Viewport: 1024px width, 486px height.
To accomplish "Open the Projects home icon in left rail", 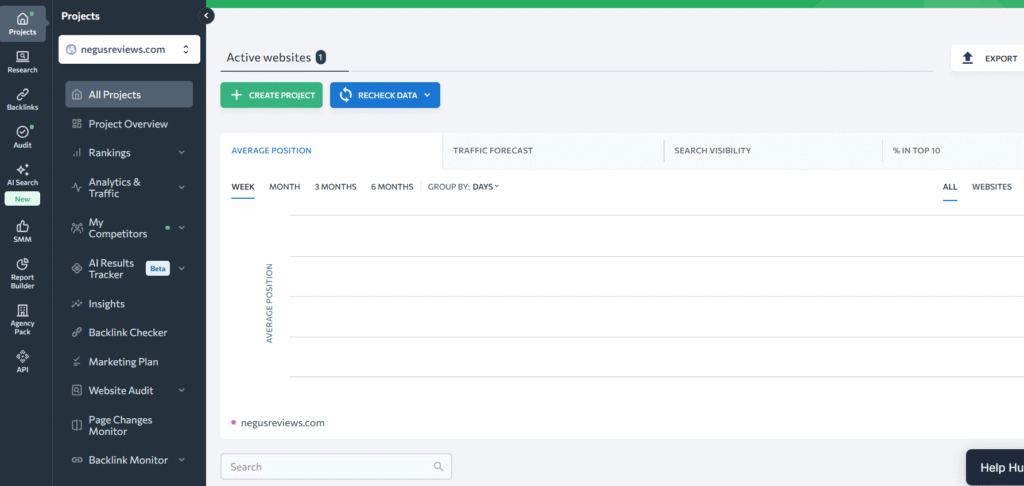I will [22, 20].
